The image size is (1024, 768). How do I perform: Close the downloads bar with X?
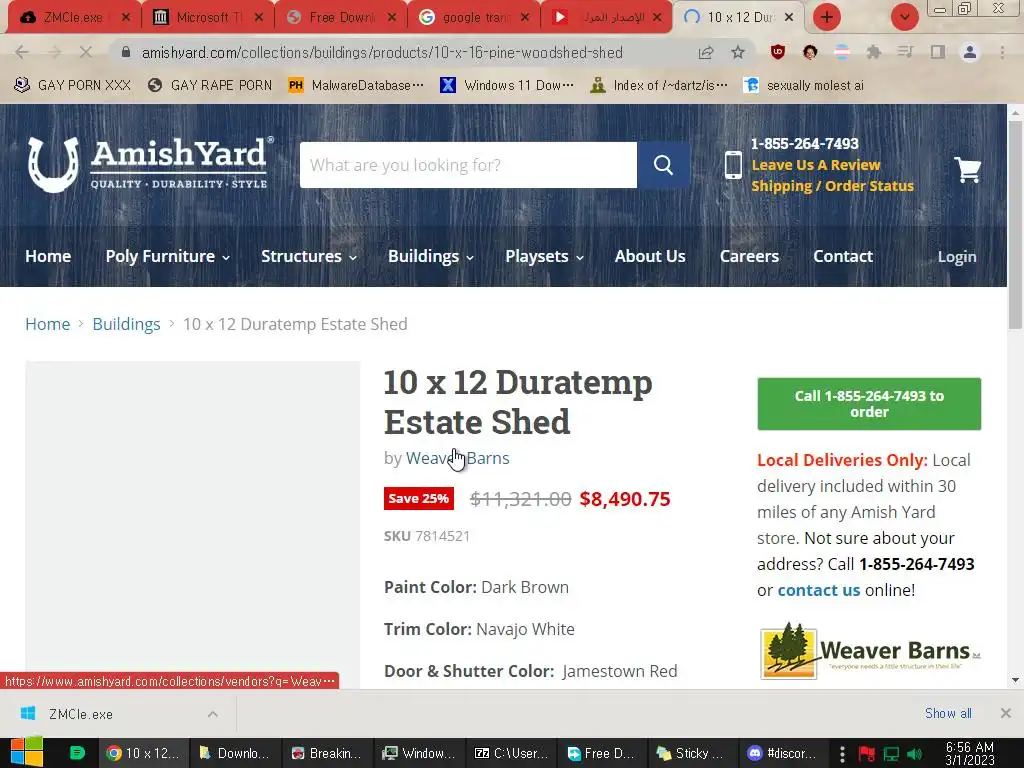pyautogui.click(x=1006, y=713)
